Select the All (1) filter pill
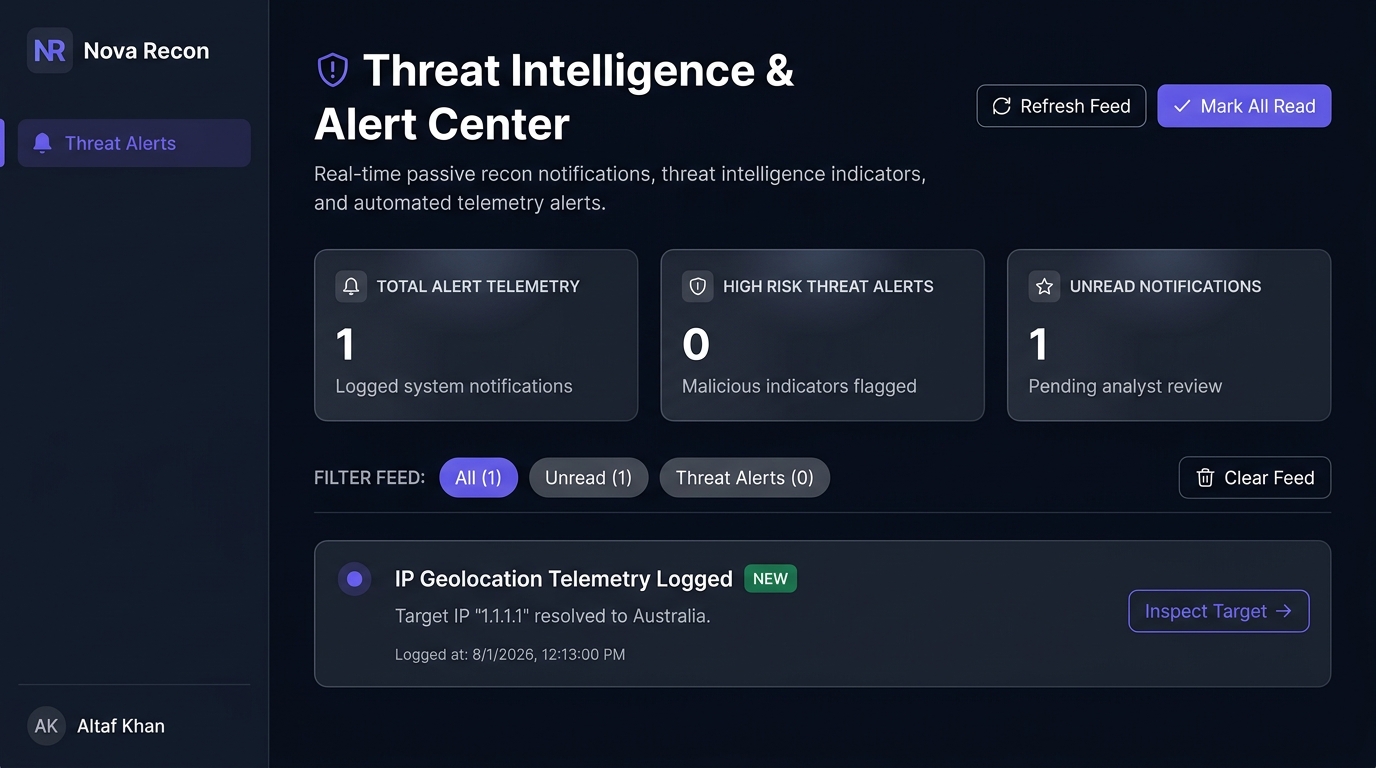The width and height of the screenshot is (1376, 768). coord(478,478)
